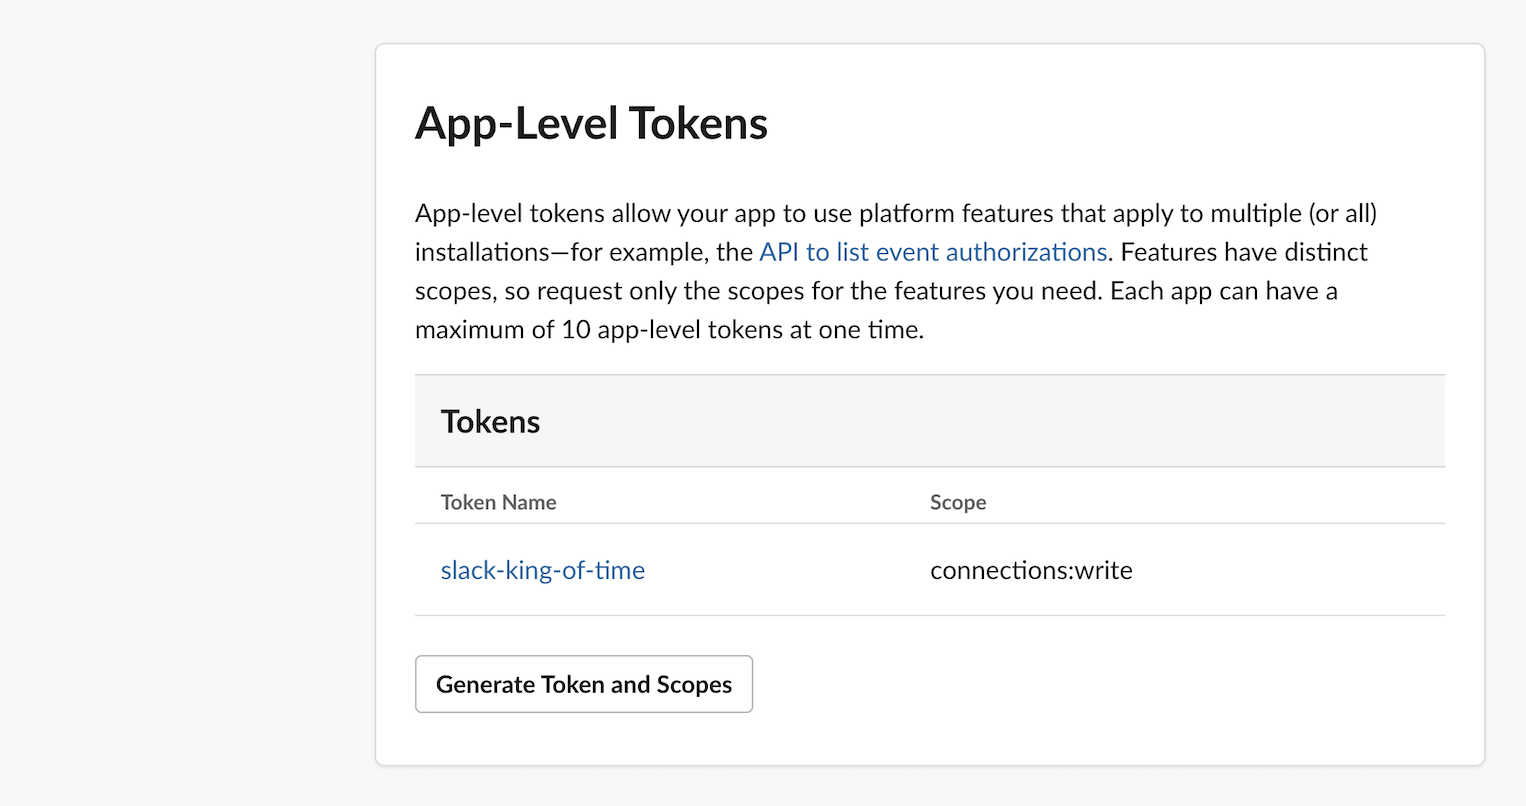The image size is (1526, 806).
Task: Click the App-Level Tokens heading
Action: (x=591, y=124)
